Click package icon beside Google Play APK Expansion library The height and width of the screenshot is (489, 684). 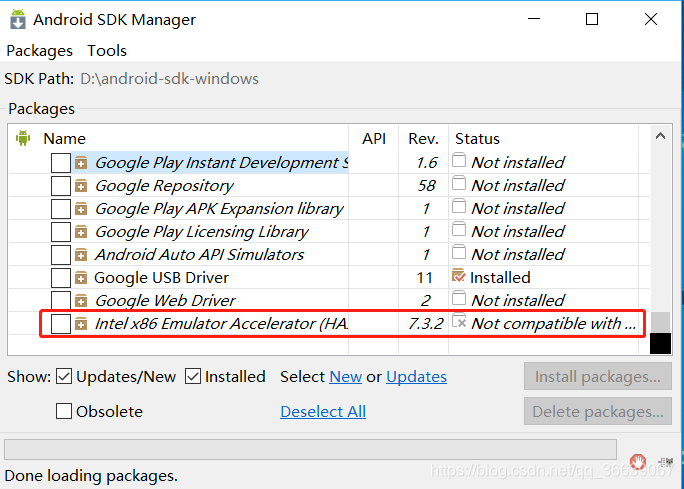[x=81, y=210]
